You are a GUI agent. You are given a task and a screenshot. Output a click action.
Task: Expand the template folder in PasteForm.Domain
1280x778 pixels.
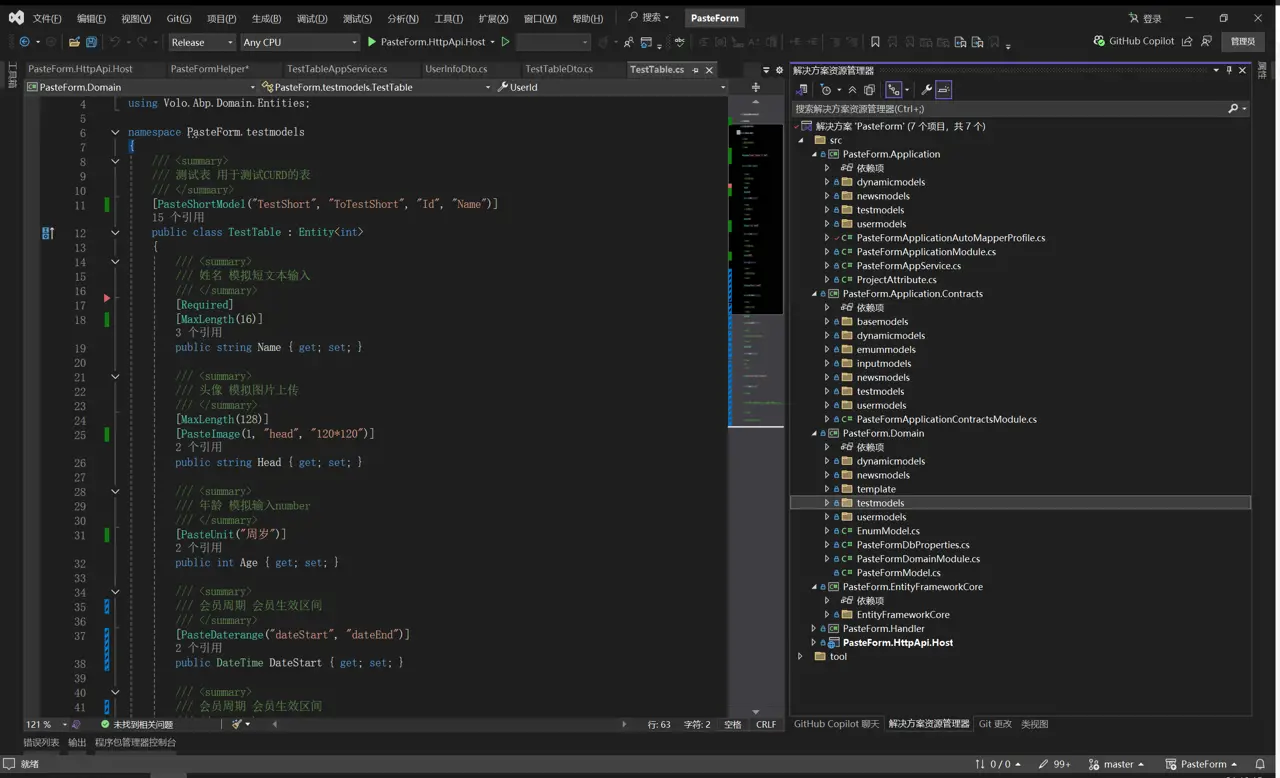coord(827,489)
